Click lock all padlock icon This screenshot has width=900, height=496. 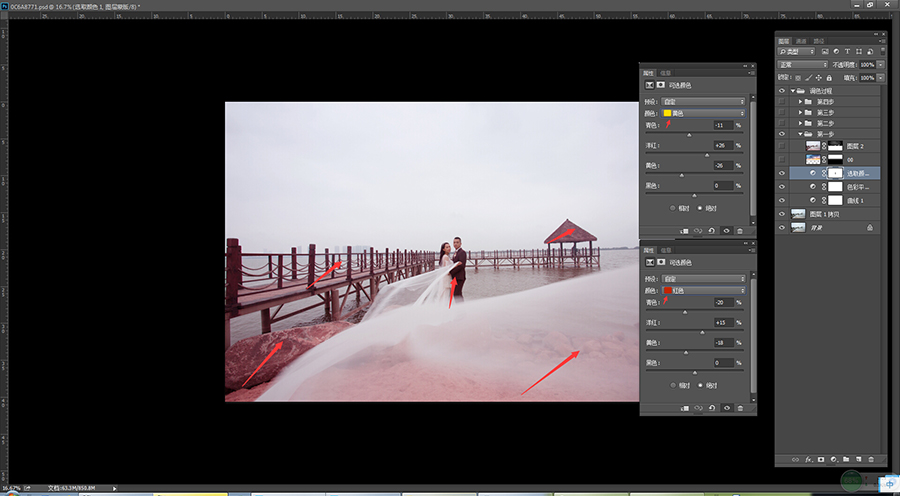(x=828, y=78)
